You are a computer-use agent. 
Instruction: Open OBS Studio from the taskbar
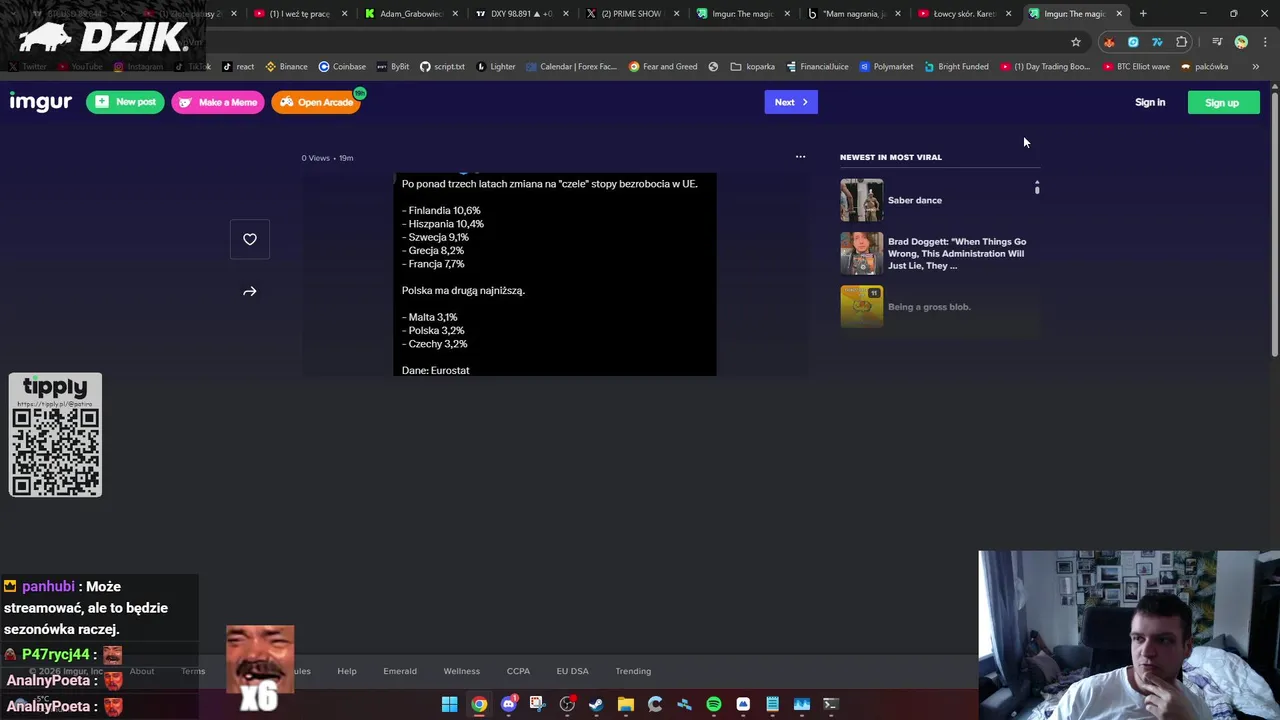567,704
